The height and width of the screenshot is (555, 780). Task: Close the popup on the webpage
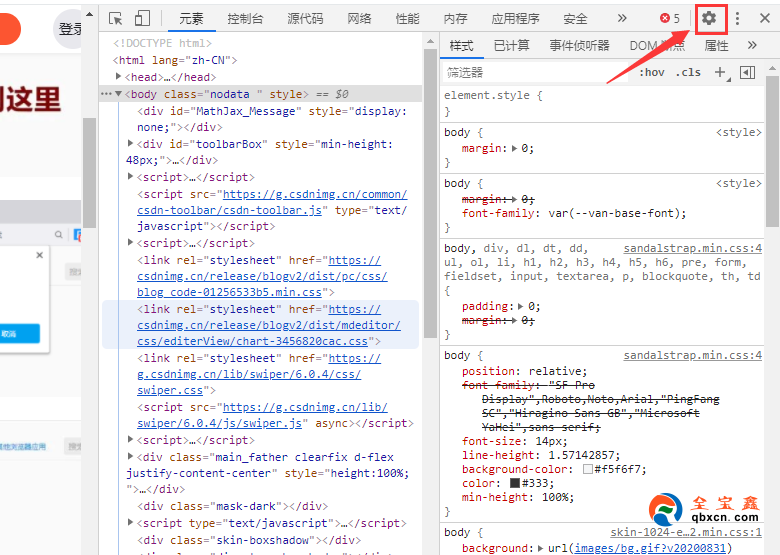point(40,255)
